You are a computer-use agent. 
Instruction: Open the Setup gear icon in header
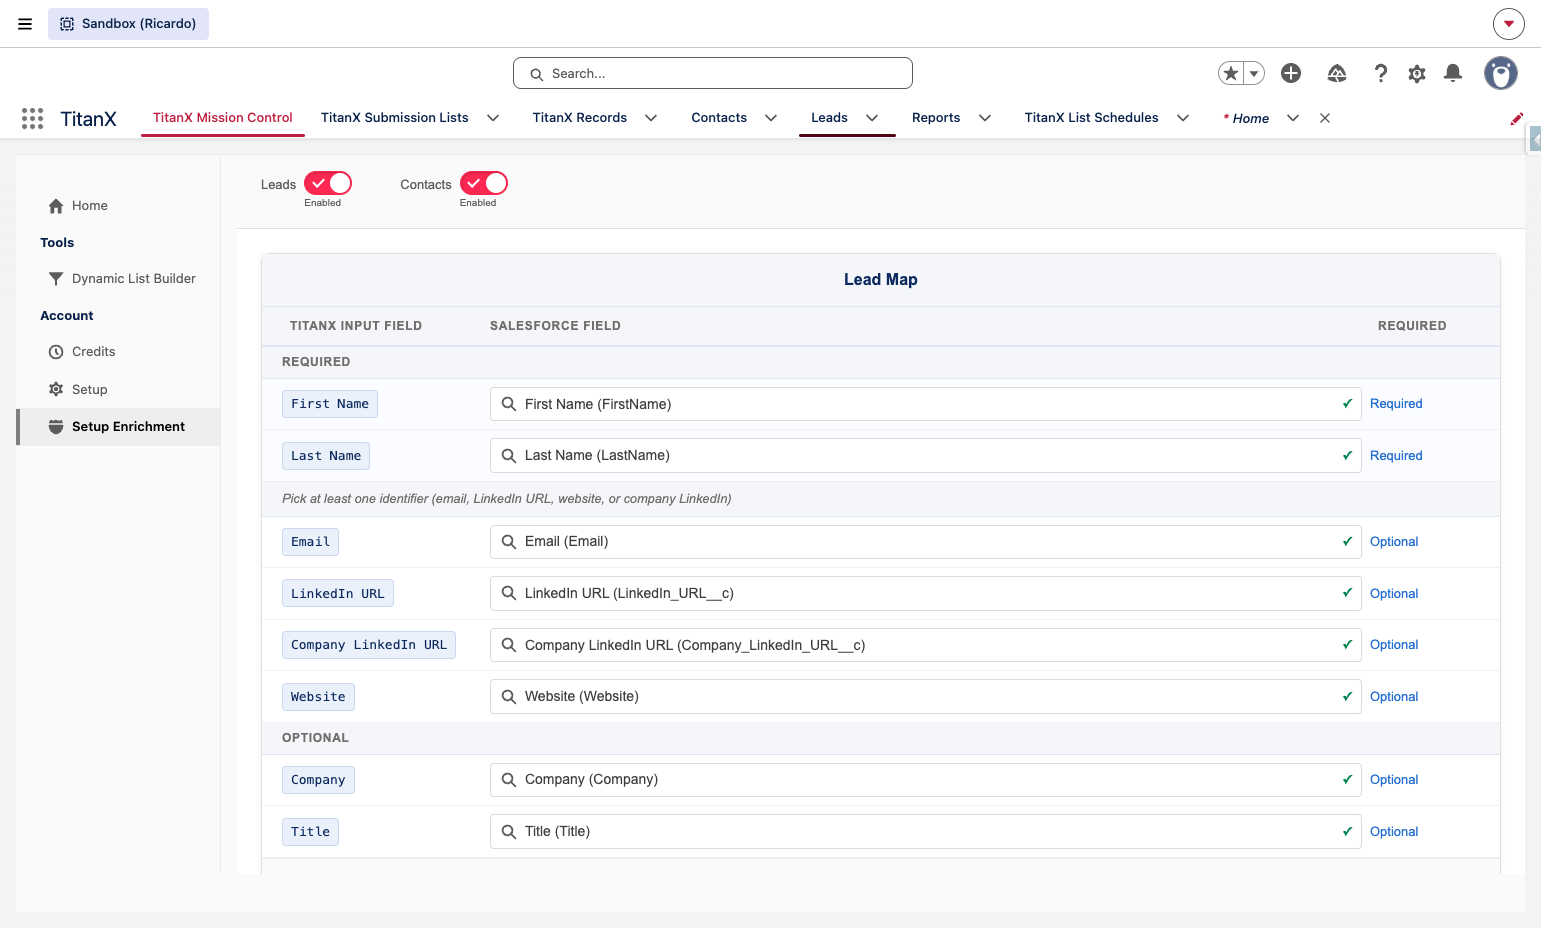pyautogui.click(x=1417, y=73)
